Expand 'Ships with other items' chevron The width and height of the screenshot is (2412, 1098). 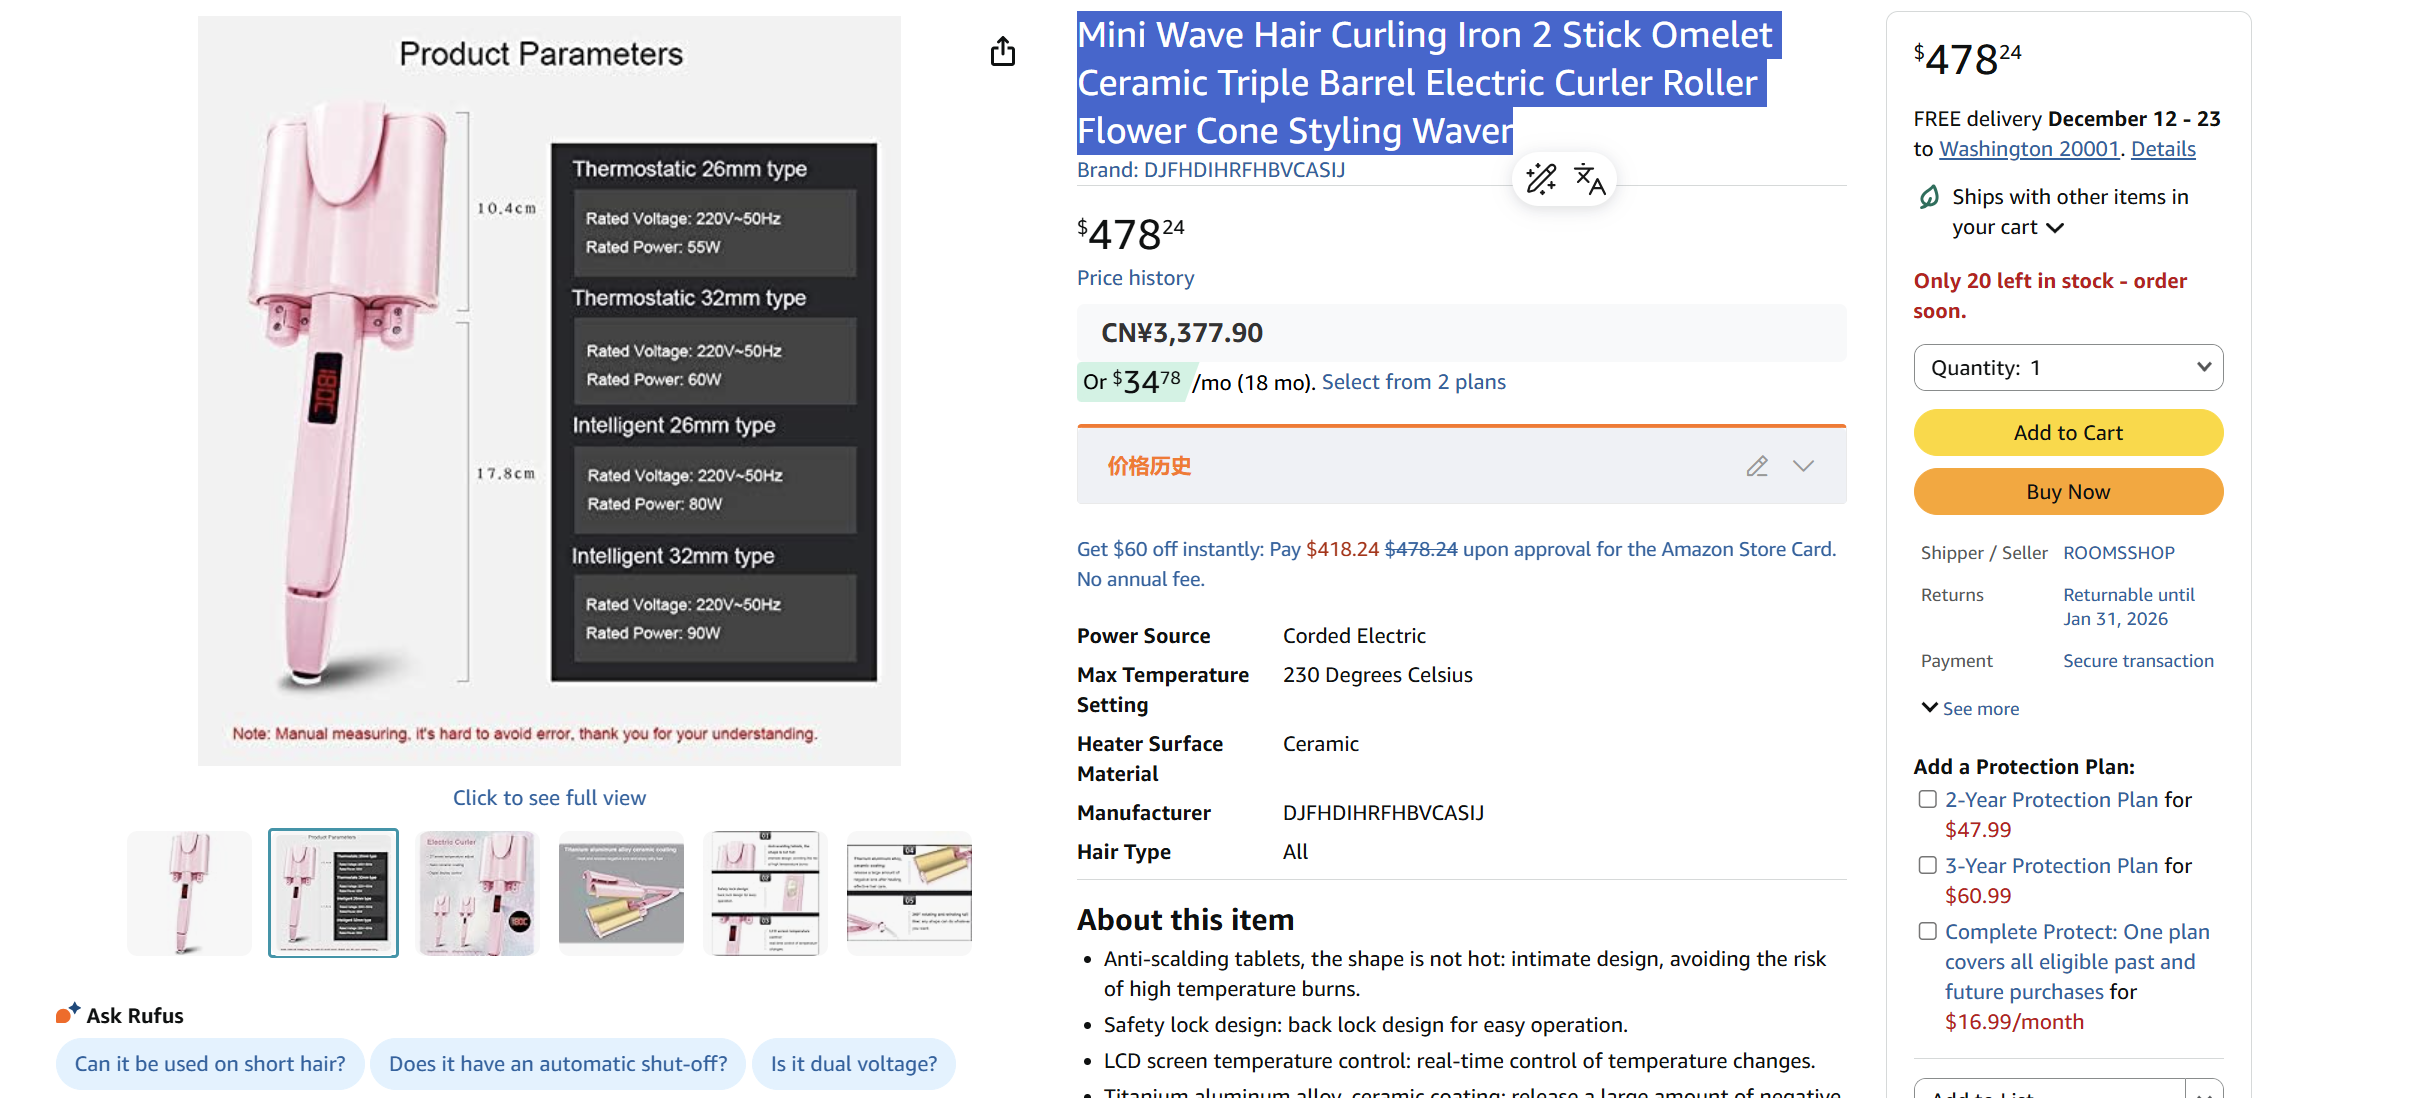pyautogui.click(x=2056, y=228)
